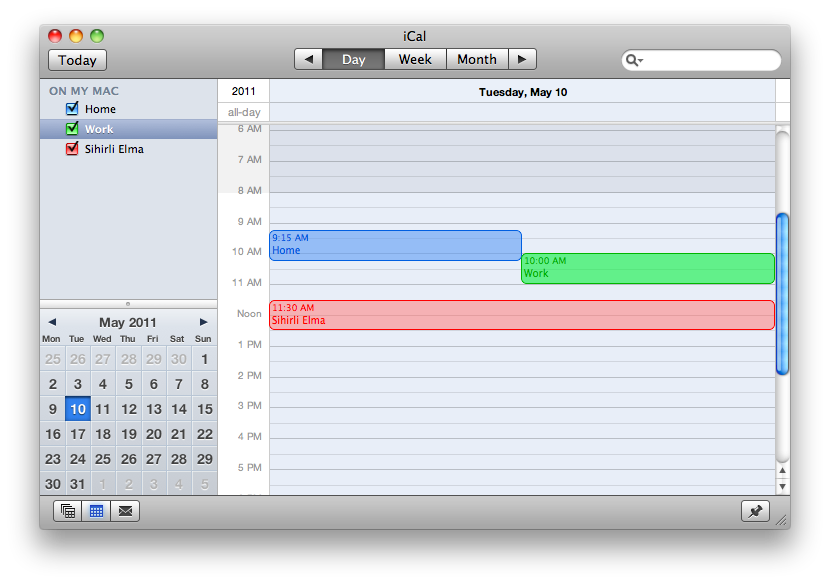This screenshot has height=584, width=830.
Task: Open the notifications envelope icon
Action: point(125,511)
